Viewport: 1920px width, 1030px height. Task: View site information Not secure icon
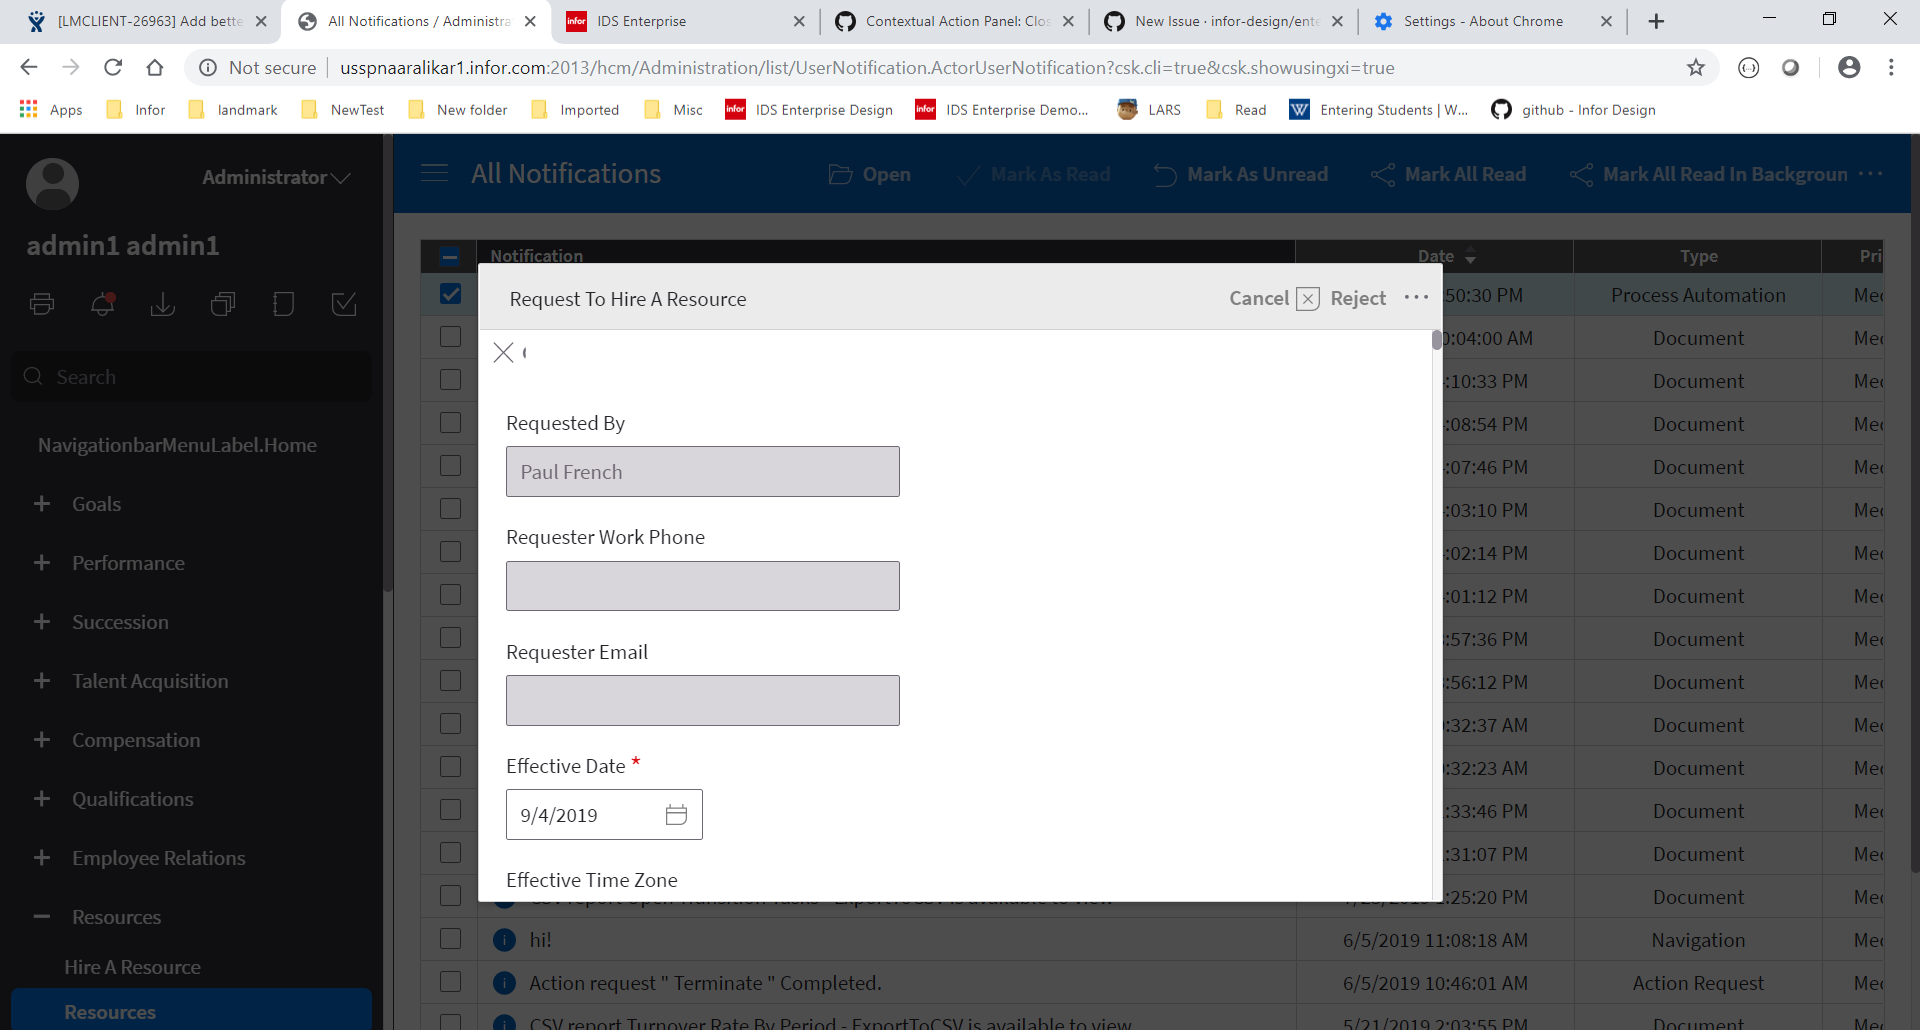pos(208,67)
